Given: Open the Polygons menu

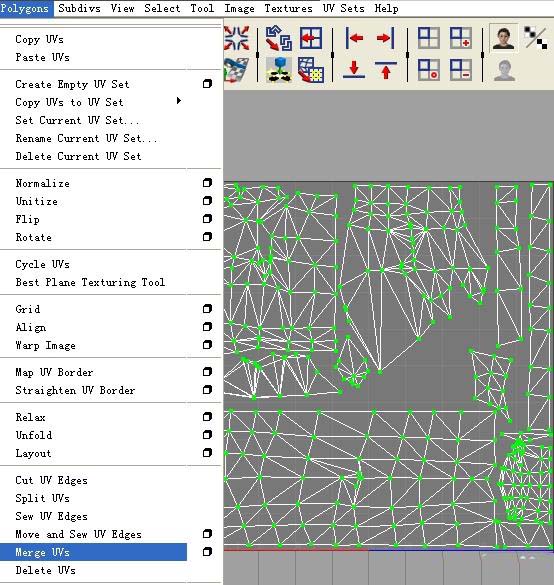Looking at the screenshot, I should pos(25,8).
